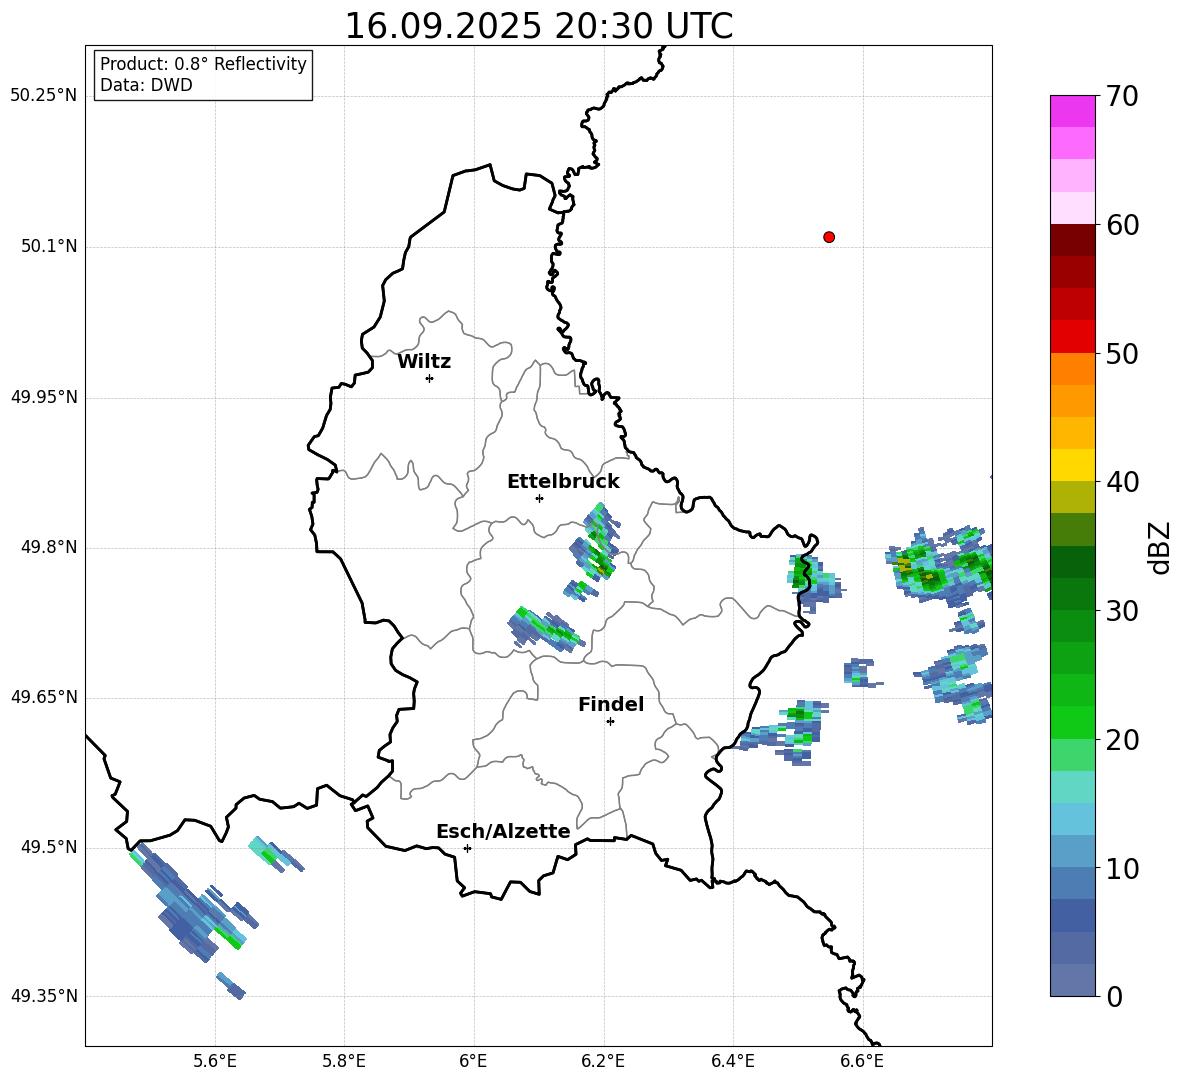1184x1081 pixels.
Task: Click the 40 tick on the colorbar
Action: pos(1122,482)
